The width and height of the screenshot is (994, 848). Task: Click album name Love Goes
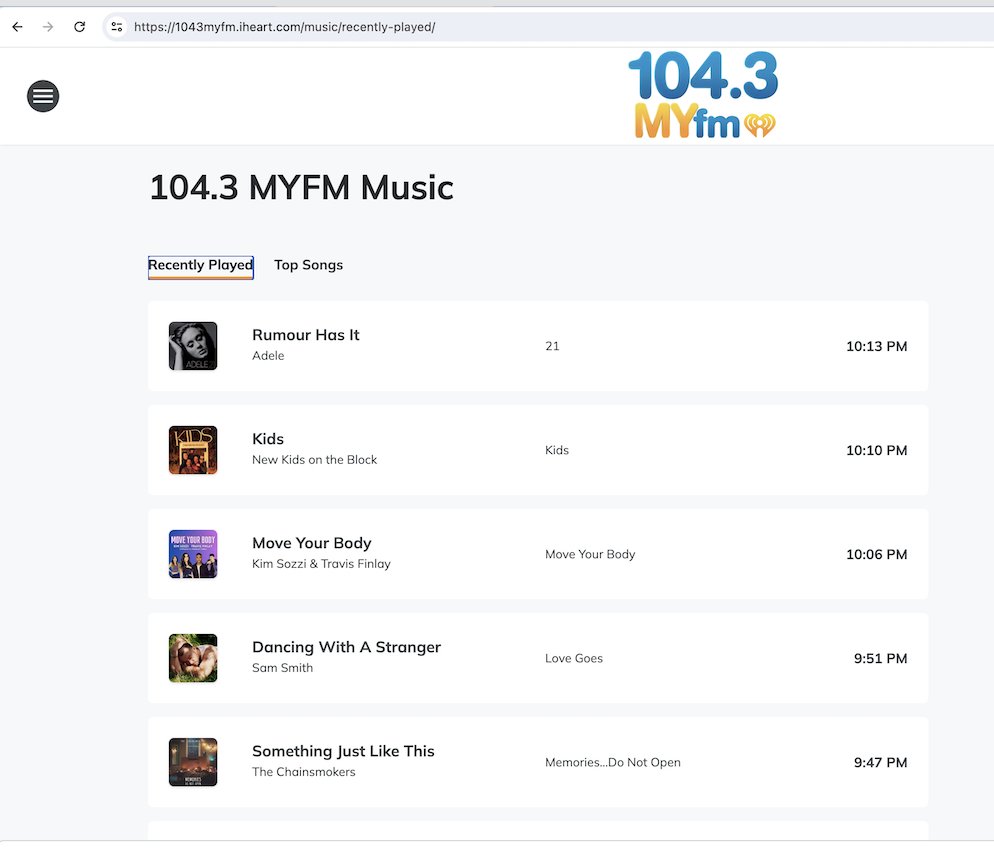(574, 658)
